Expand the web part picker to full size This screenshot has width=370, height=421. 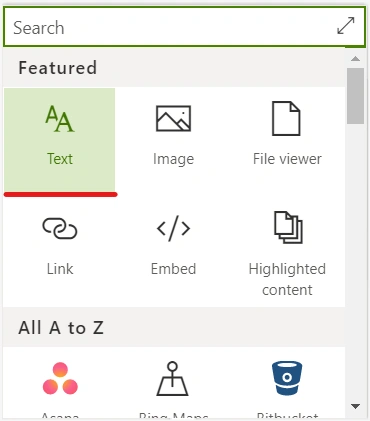click(346, 26)
